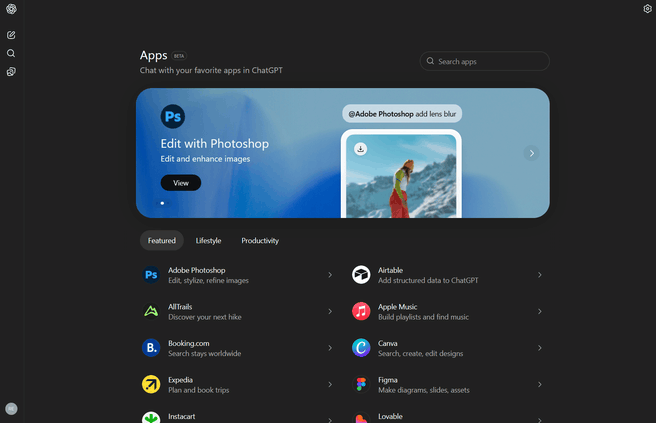Click the 'AllTrails' app name
This screenshot has height=423, width=656.
tap(180, 307)
